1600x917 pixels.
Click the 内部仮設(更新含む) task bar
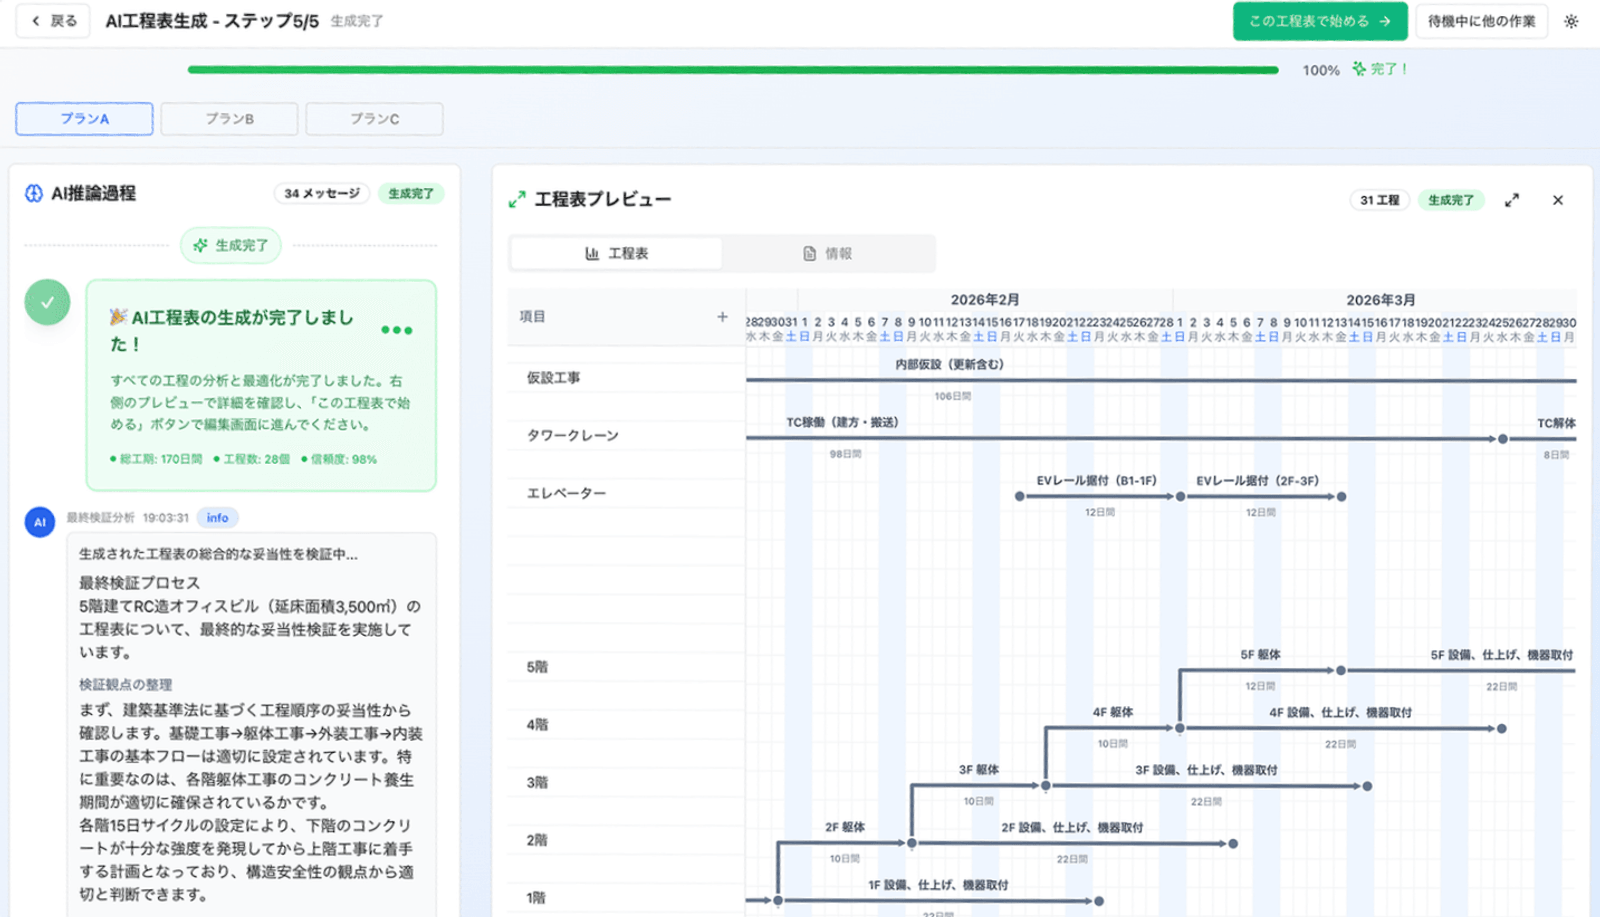[x=1160, y=381]
